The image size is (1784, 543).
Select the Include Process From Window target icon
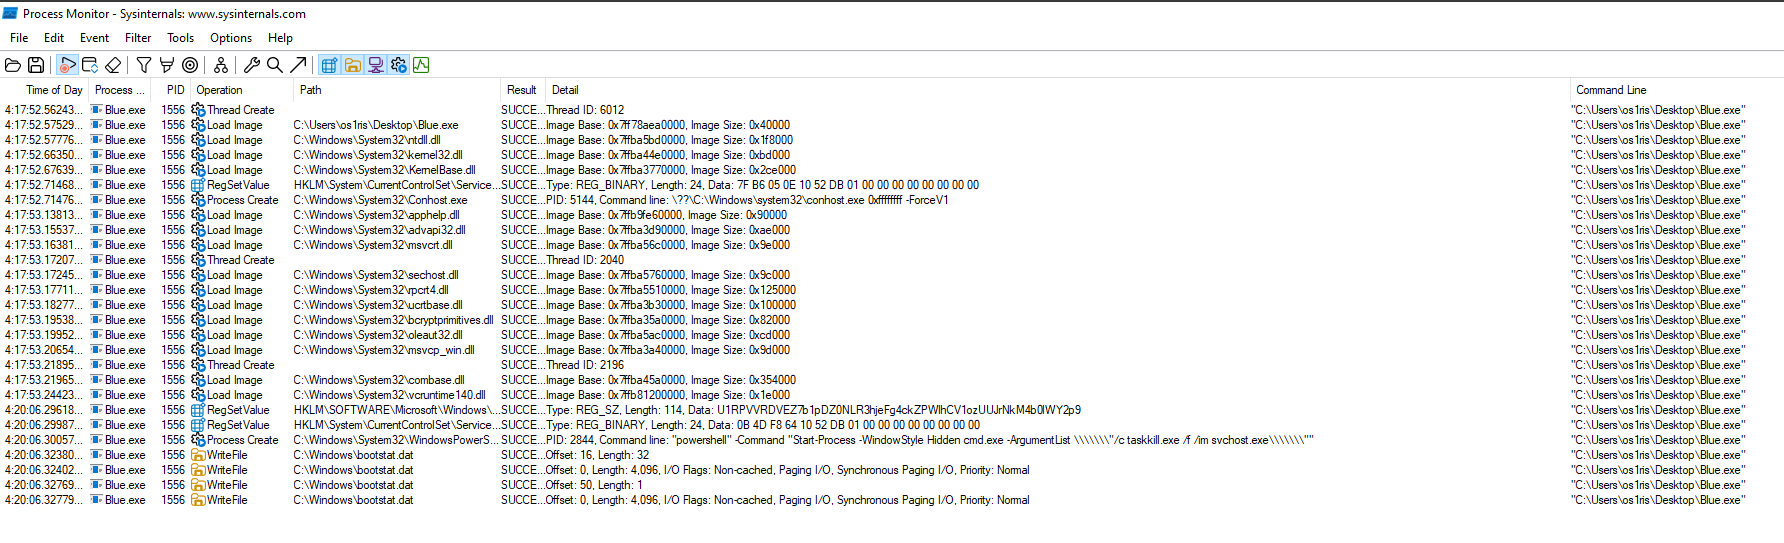coord(190,65)
